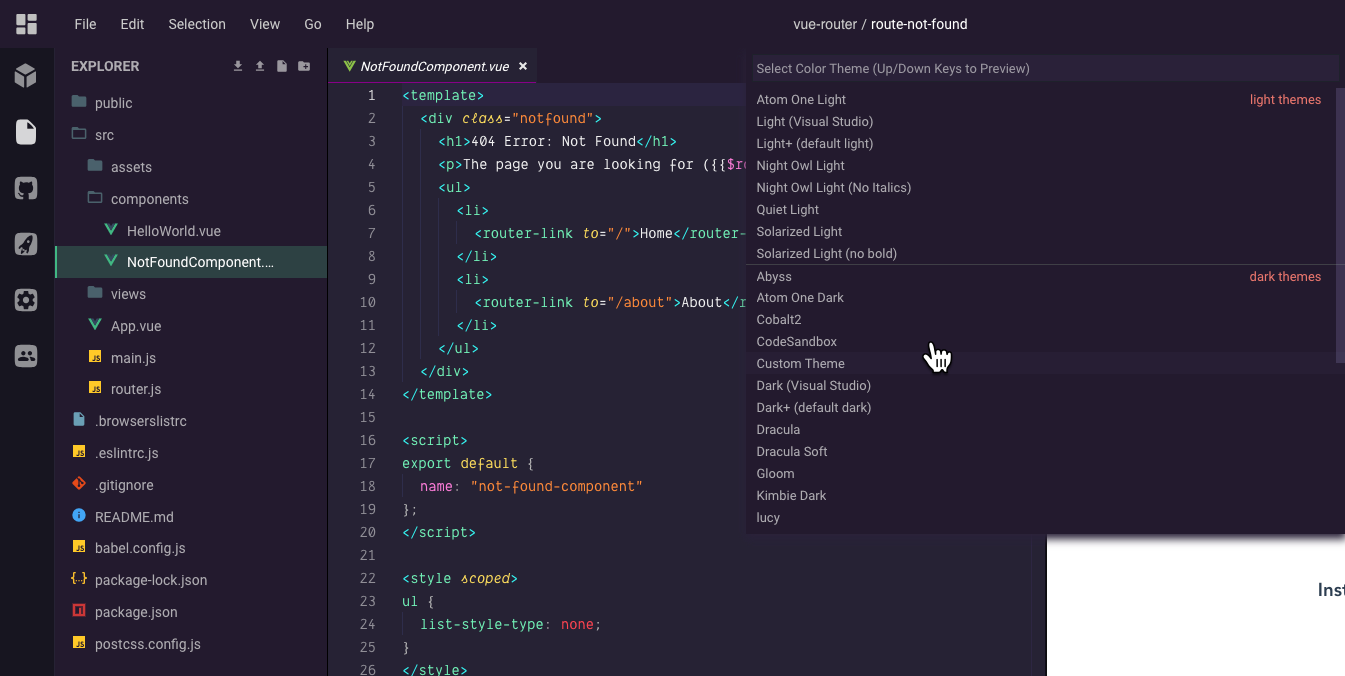
Task: Open the Selection menu
Action: tap(197, 24)
